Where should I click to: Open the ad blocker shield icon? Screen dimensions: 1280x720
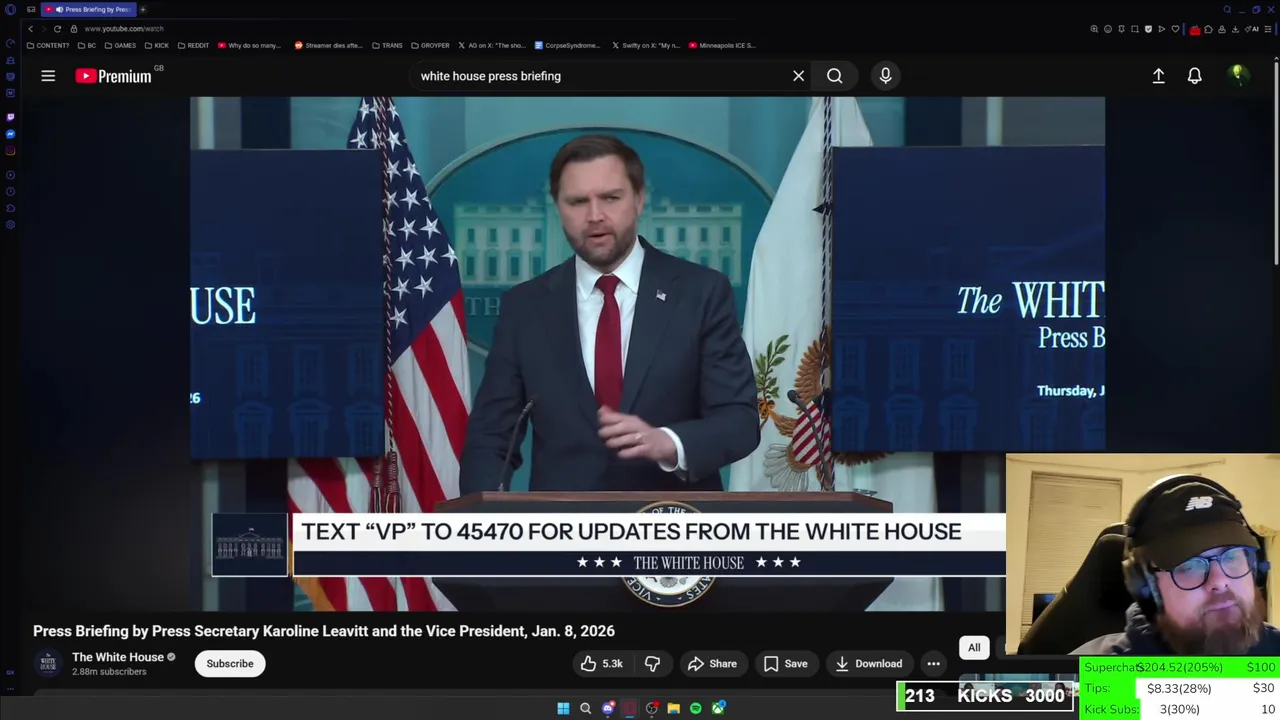[x=1148, y=29]
